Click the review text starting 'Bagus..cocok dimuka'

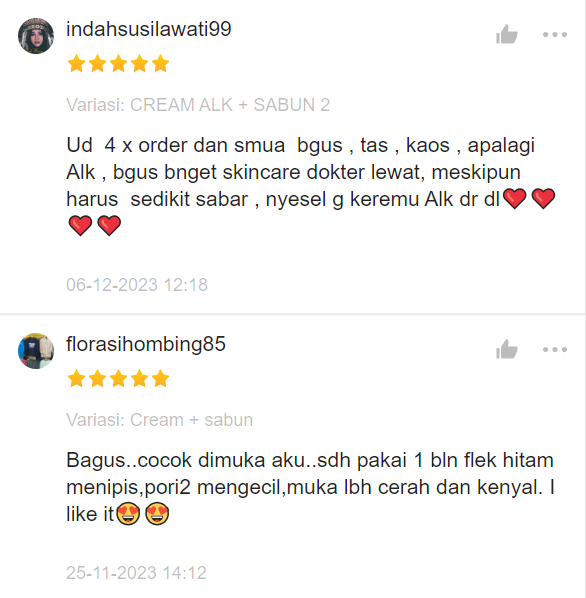[310, 487]
